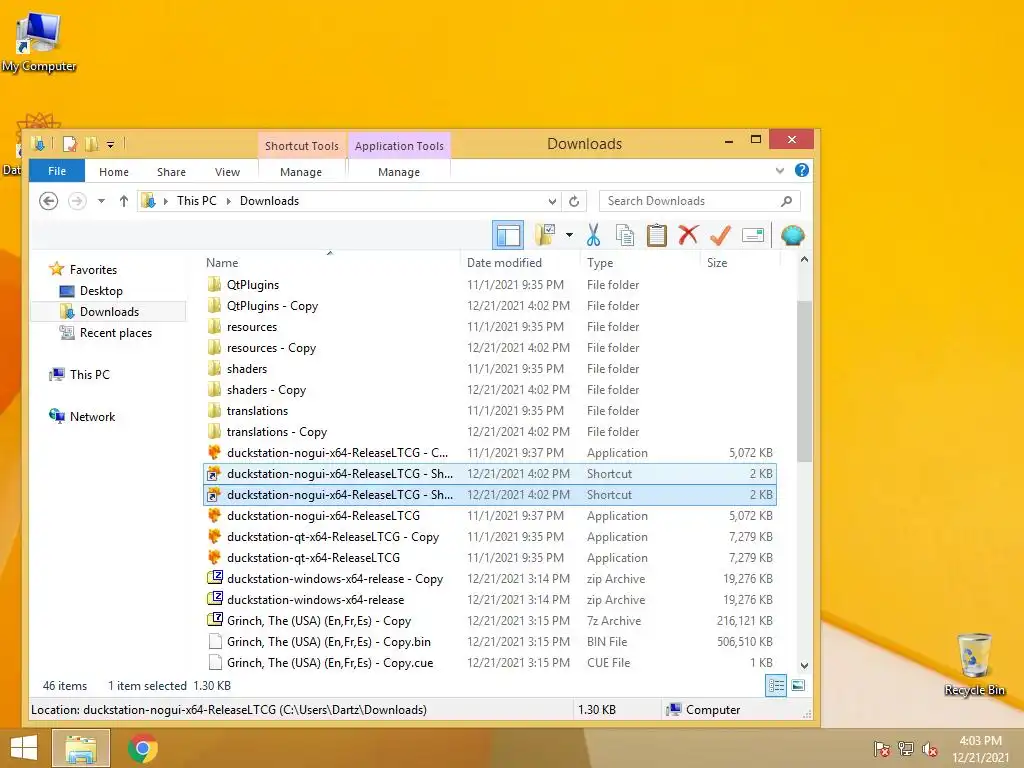The width and height of the screenshot is (1024, 768).
Task: Expand the dropdown arrow beside folder options
Action: point(569,235)
